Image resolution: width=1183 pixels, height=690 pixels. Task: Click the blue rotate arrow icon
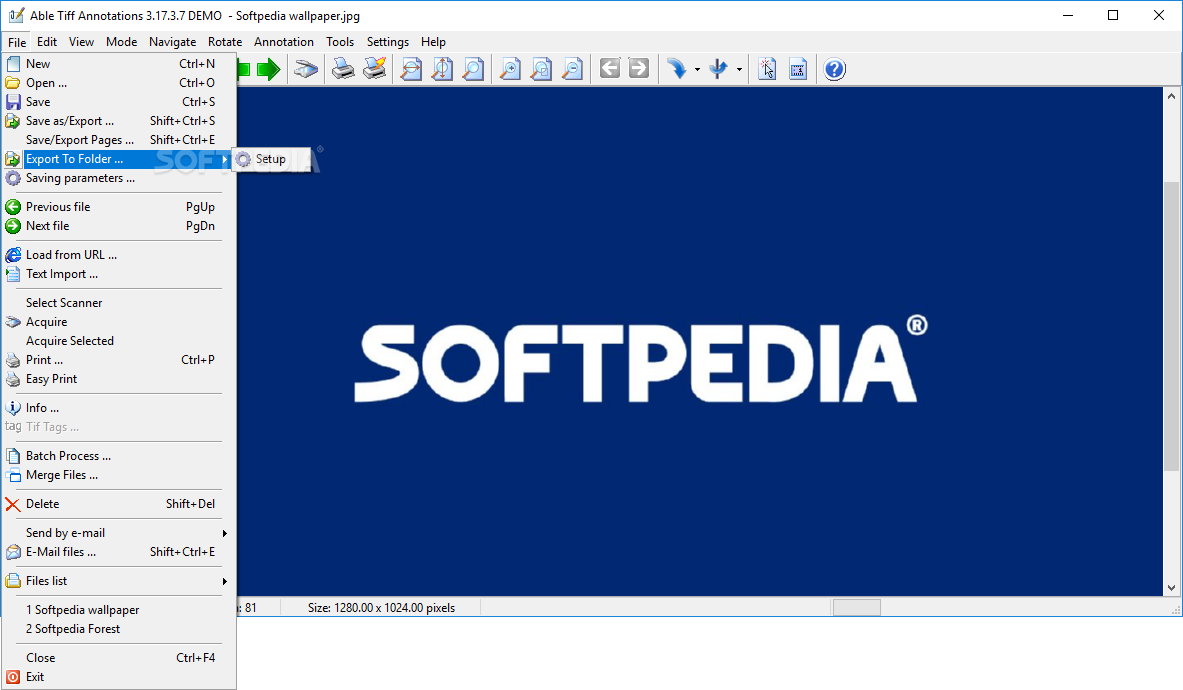(677, 69)
